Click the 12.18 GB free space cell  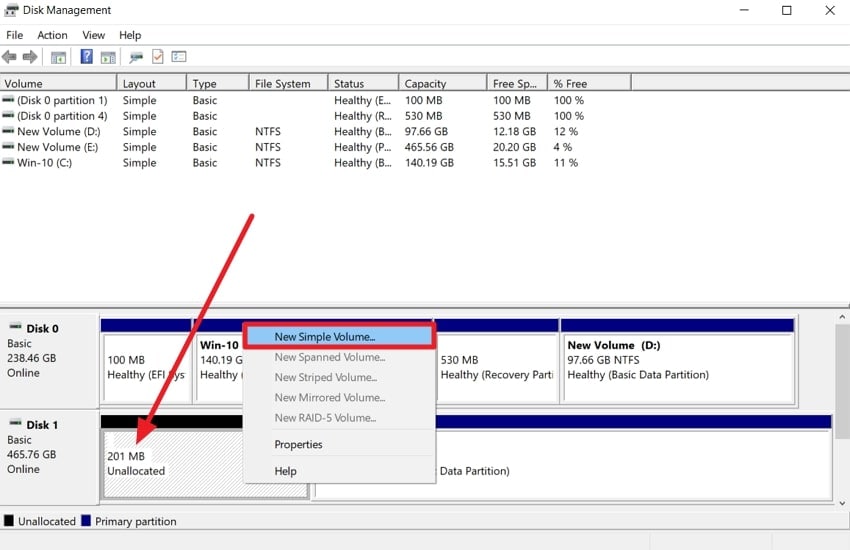514,131
